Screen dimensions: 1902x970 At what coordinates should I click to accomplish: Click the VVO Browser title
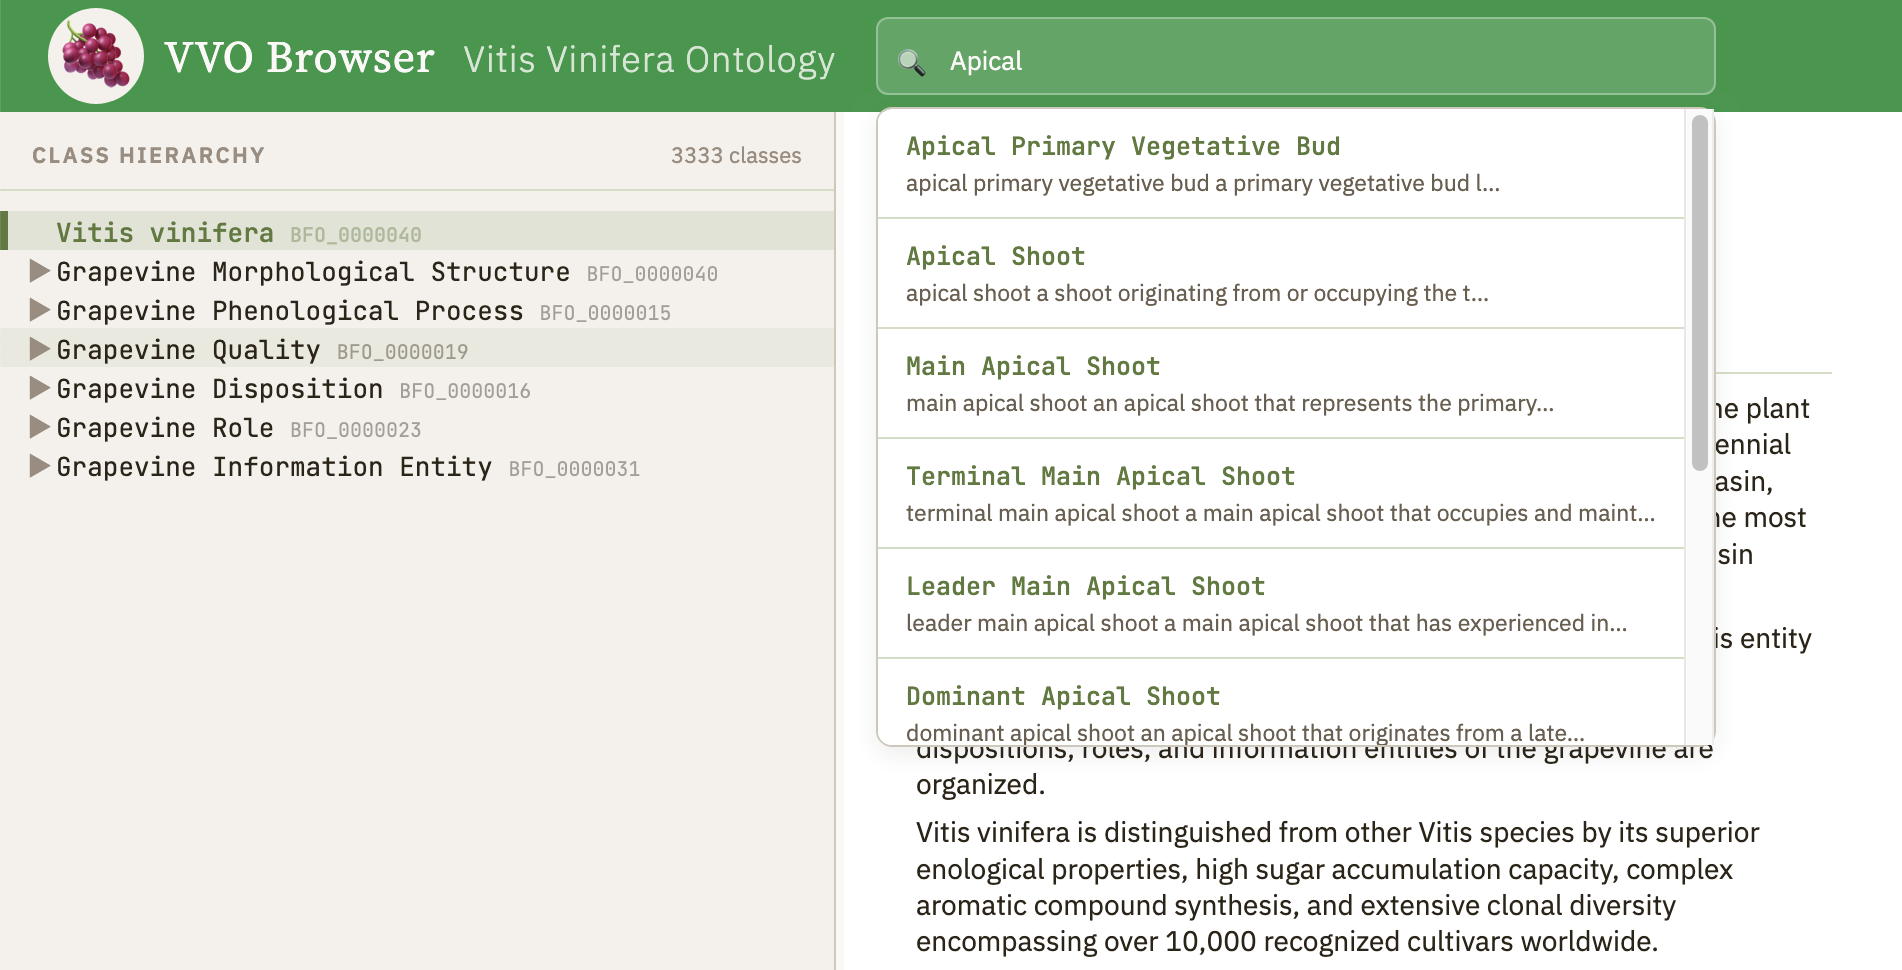[x=300, y=57]
